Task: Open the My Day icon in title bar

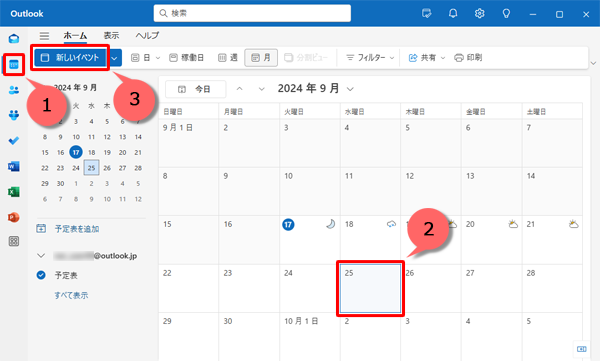Action: (426, 14)
